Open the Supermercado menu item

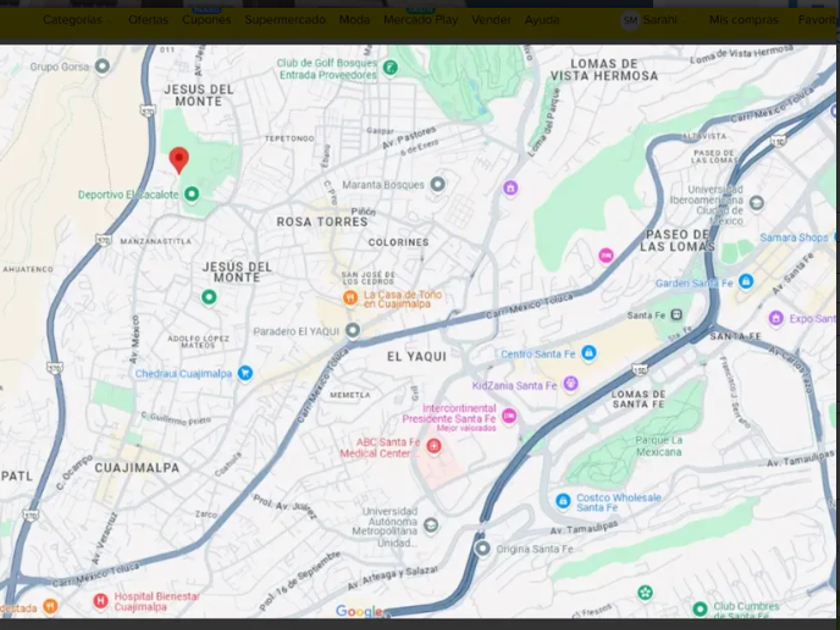coord(285,20)
